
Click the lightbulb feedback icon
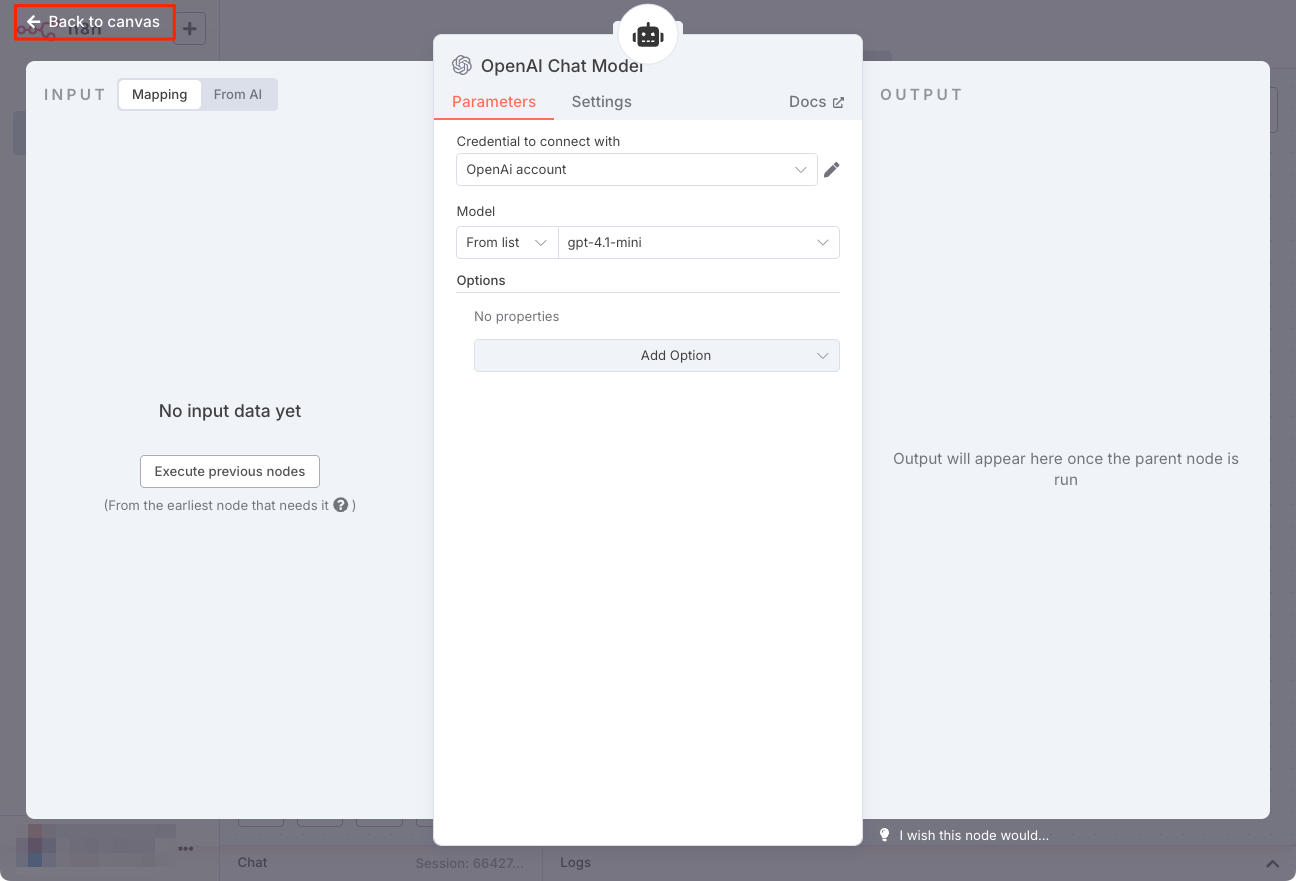tap(884, 835)
